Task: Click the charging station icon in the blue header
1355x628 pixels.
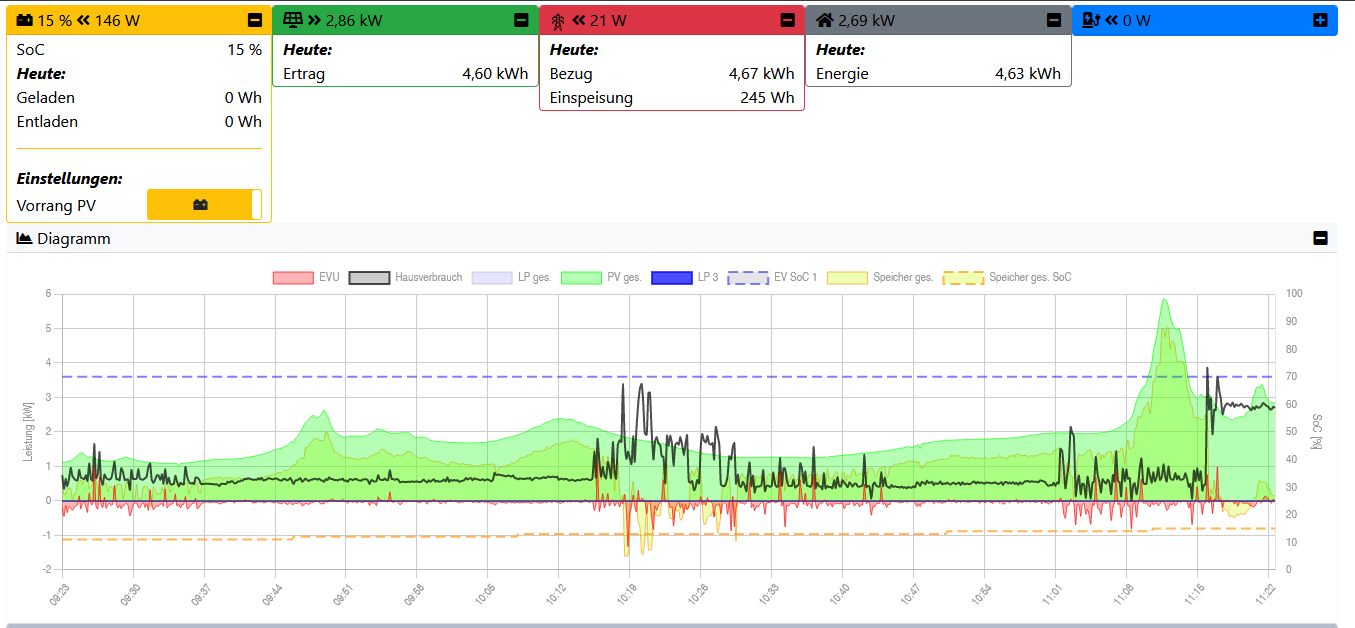Action: click(1092, 20)
